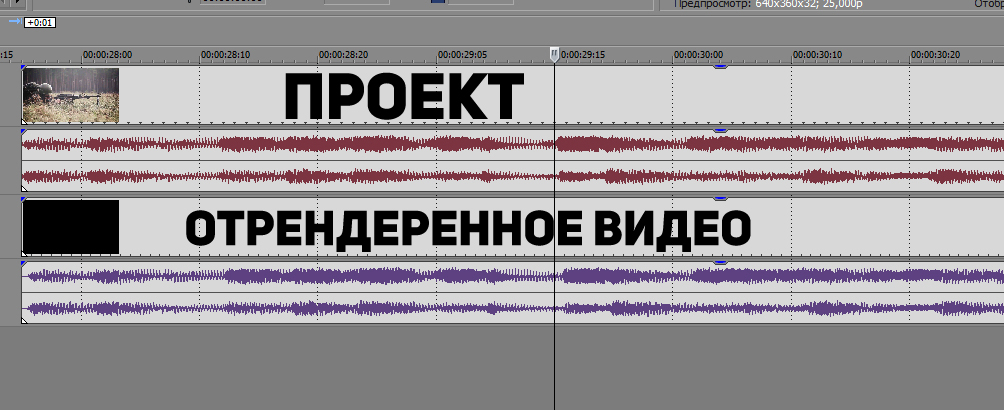Click the 00:00:28:20 ruler label

(343, 55)
